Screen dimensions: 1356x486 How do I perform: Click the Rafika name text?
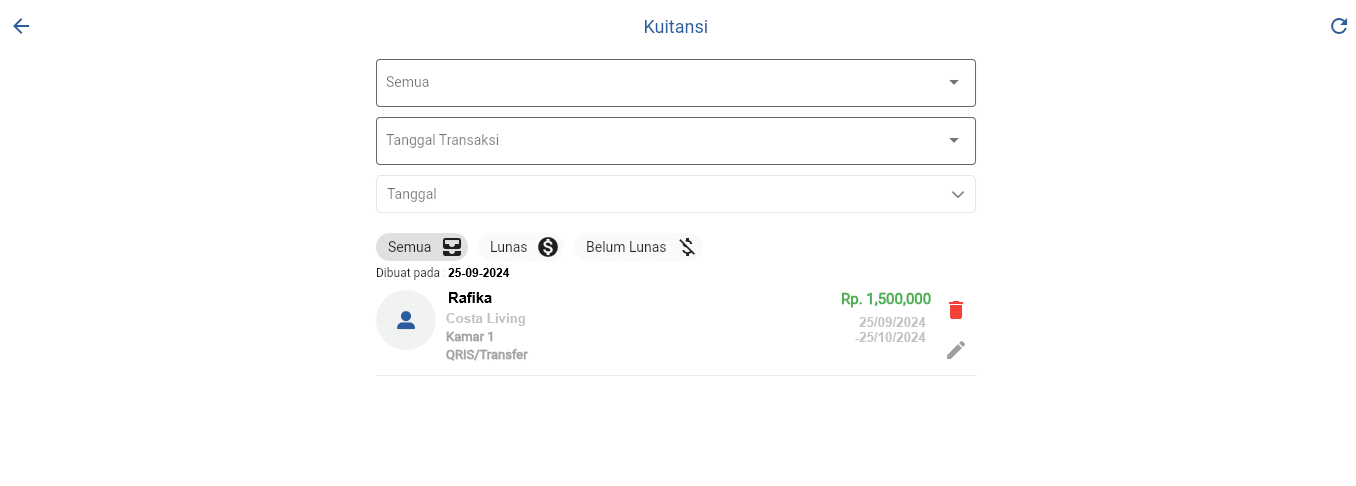[470, 298]
